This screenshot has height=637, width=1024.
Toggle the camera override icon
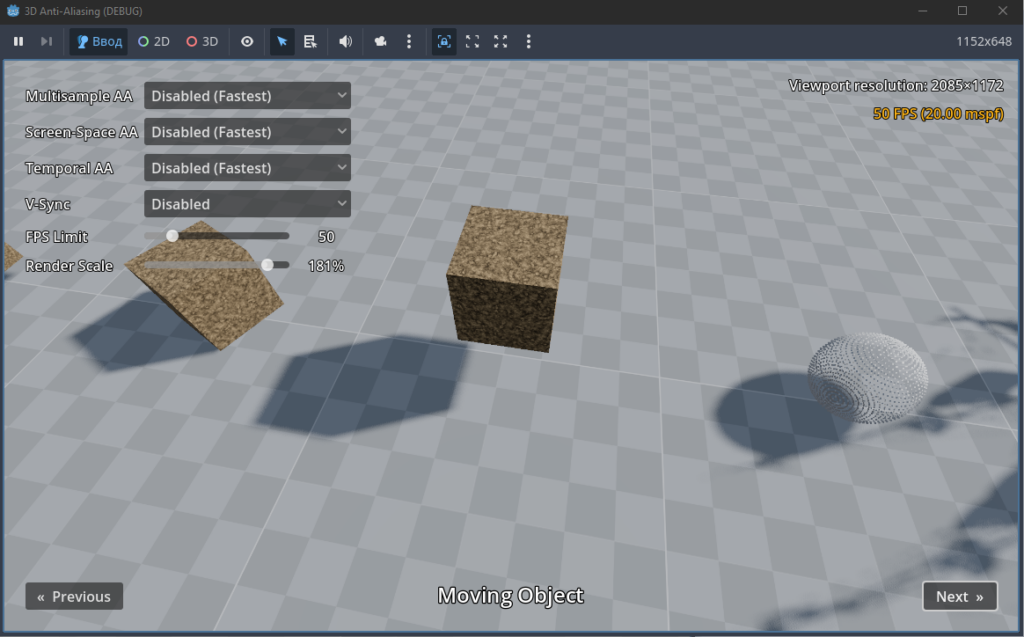pyautogui.click(x=380, y=42)
